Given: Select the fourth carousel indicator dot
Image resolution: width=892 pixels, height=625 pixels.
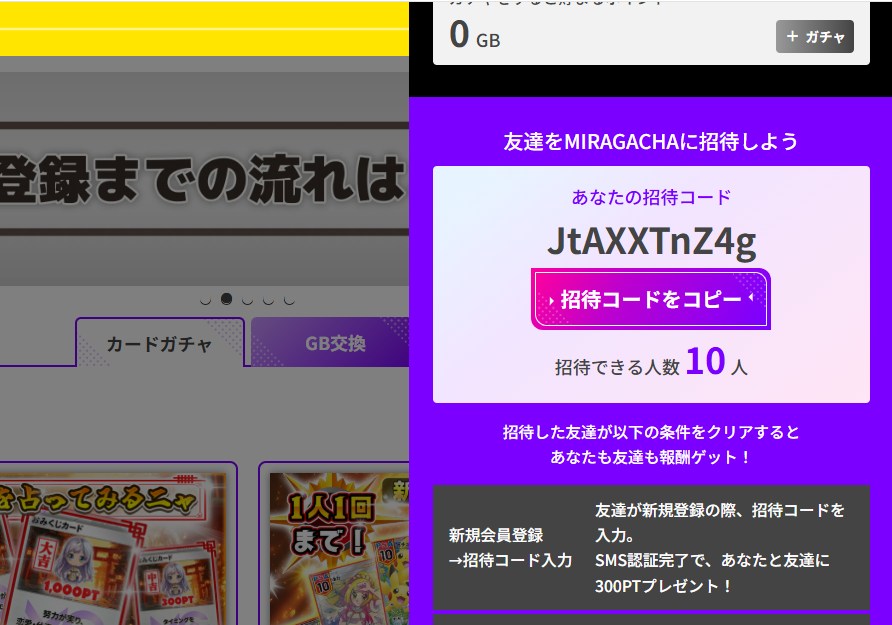Looking at the screenshot, I should click(269, 299).
